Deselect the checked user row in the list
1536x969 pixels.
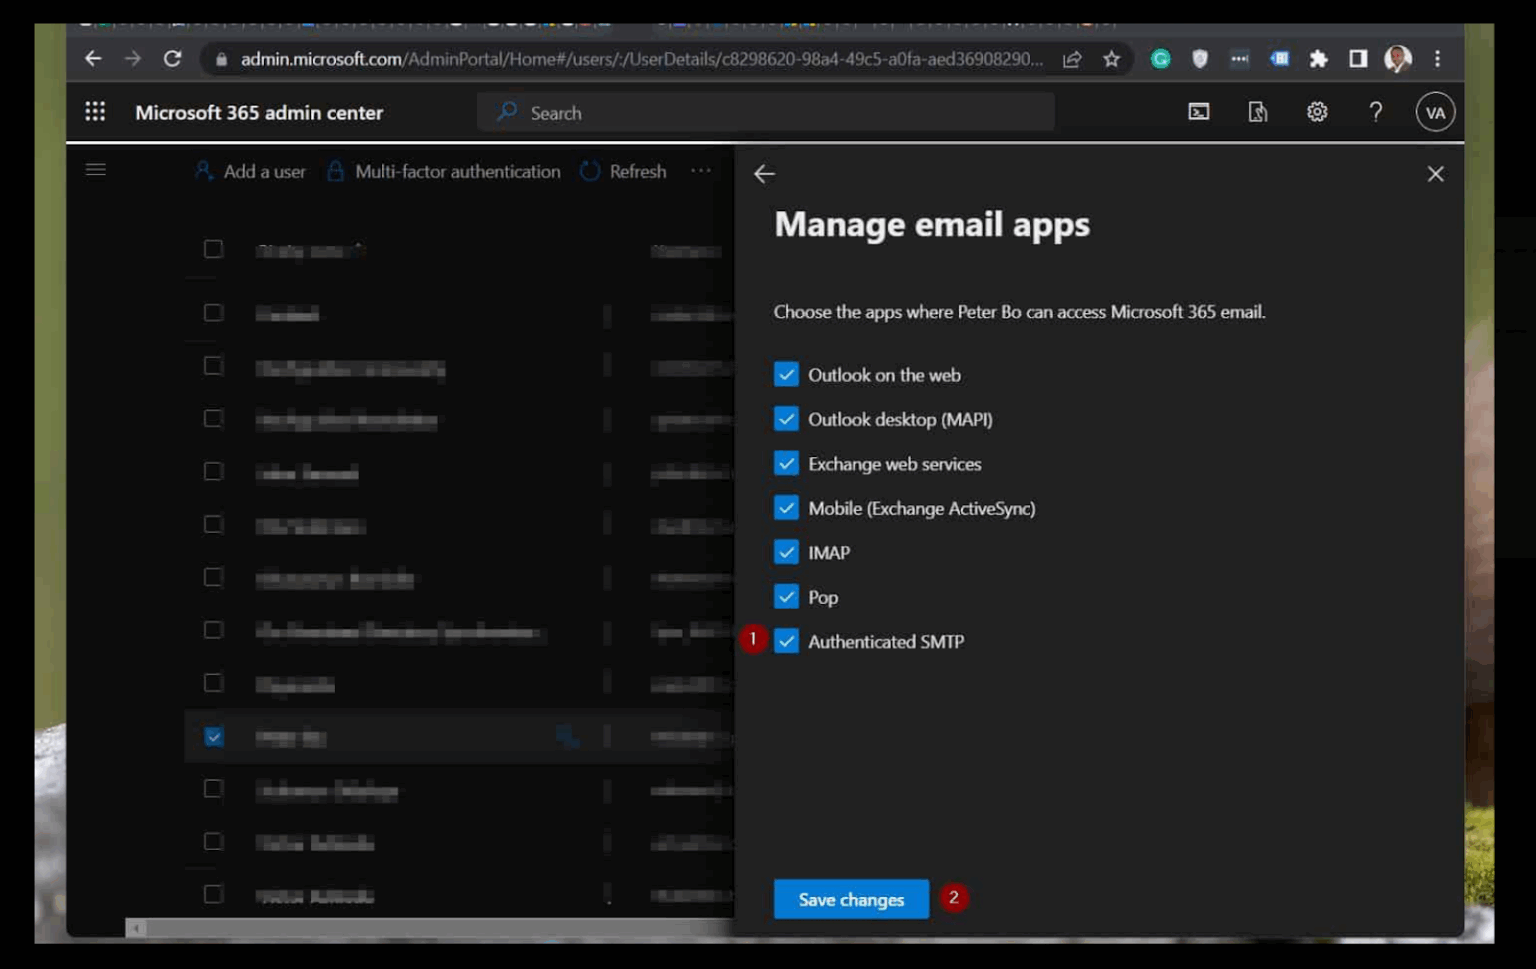tap(213, 736)
